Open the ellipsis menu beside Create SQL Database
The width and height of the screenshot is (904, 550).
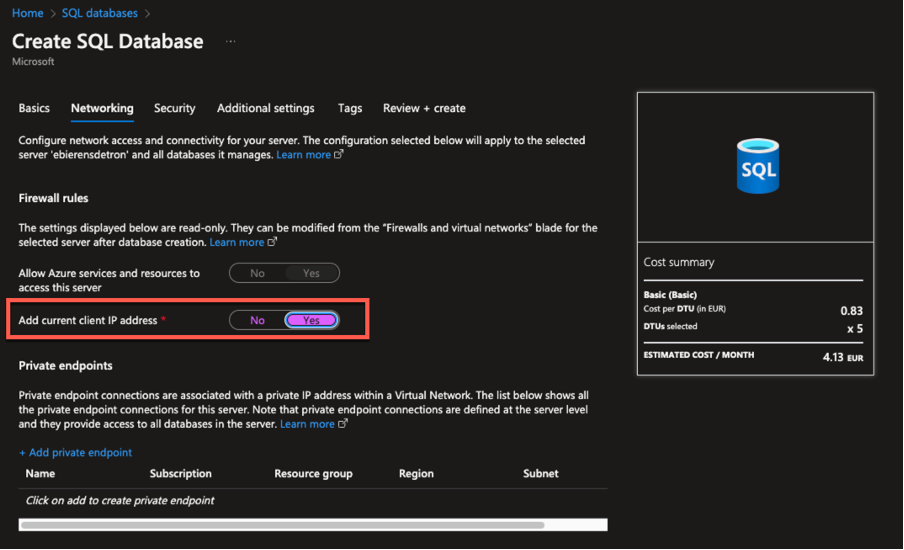(231, 42)
